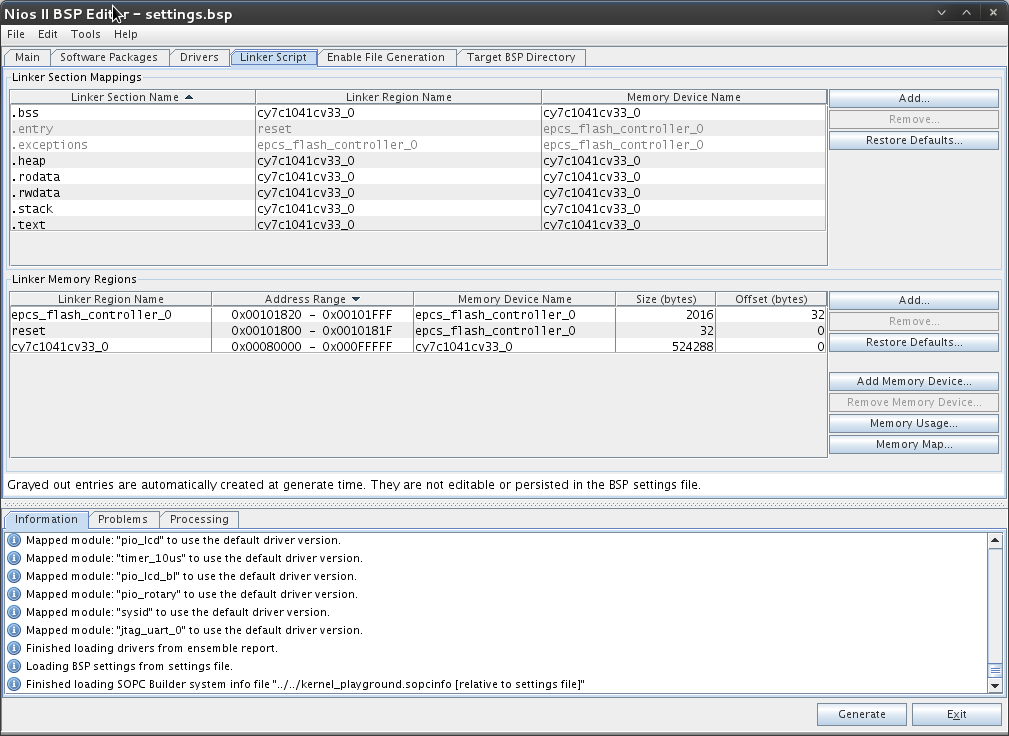Click the log scrollbar thumb
1009x736 pixels.
[x=995, y=670]
